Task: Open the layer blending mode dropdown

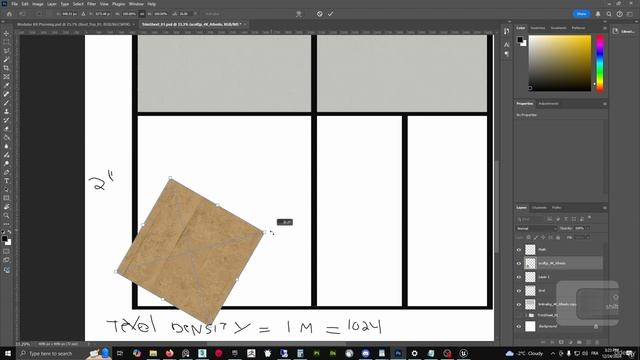Action: pos(536,229)
